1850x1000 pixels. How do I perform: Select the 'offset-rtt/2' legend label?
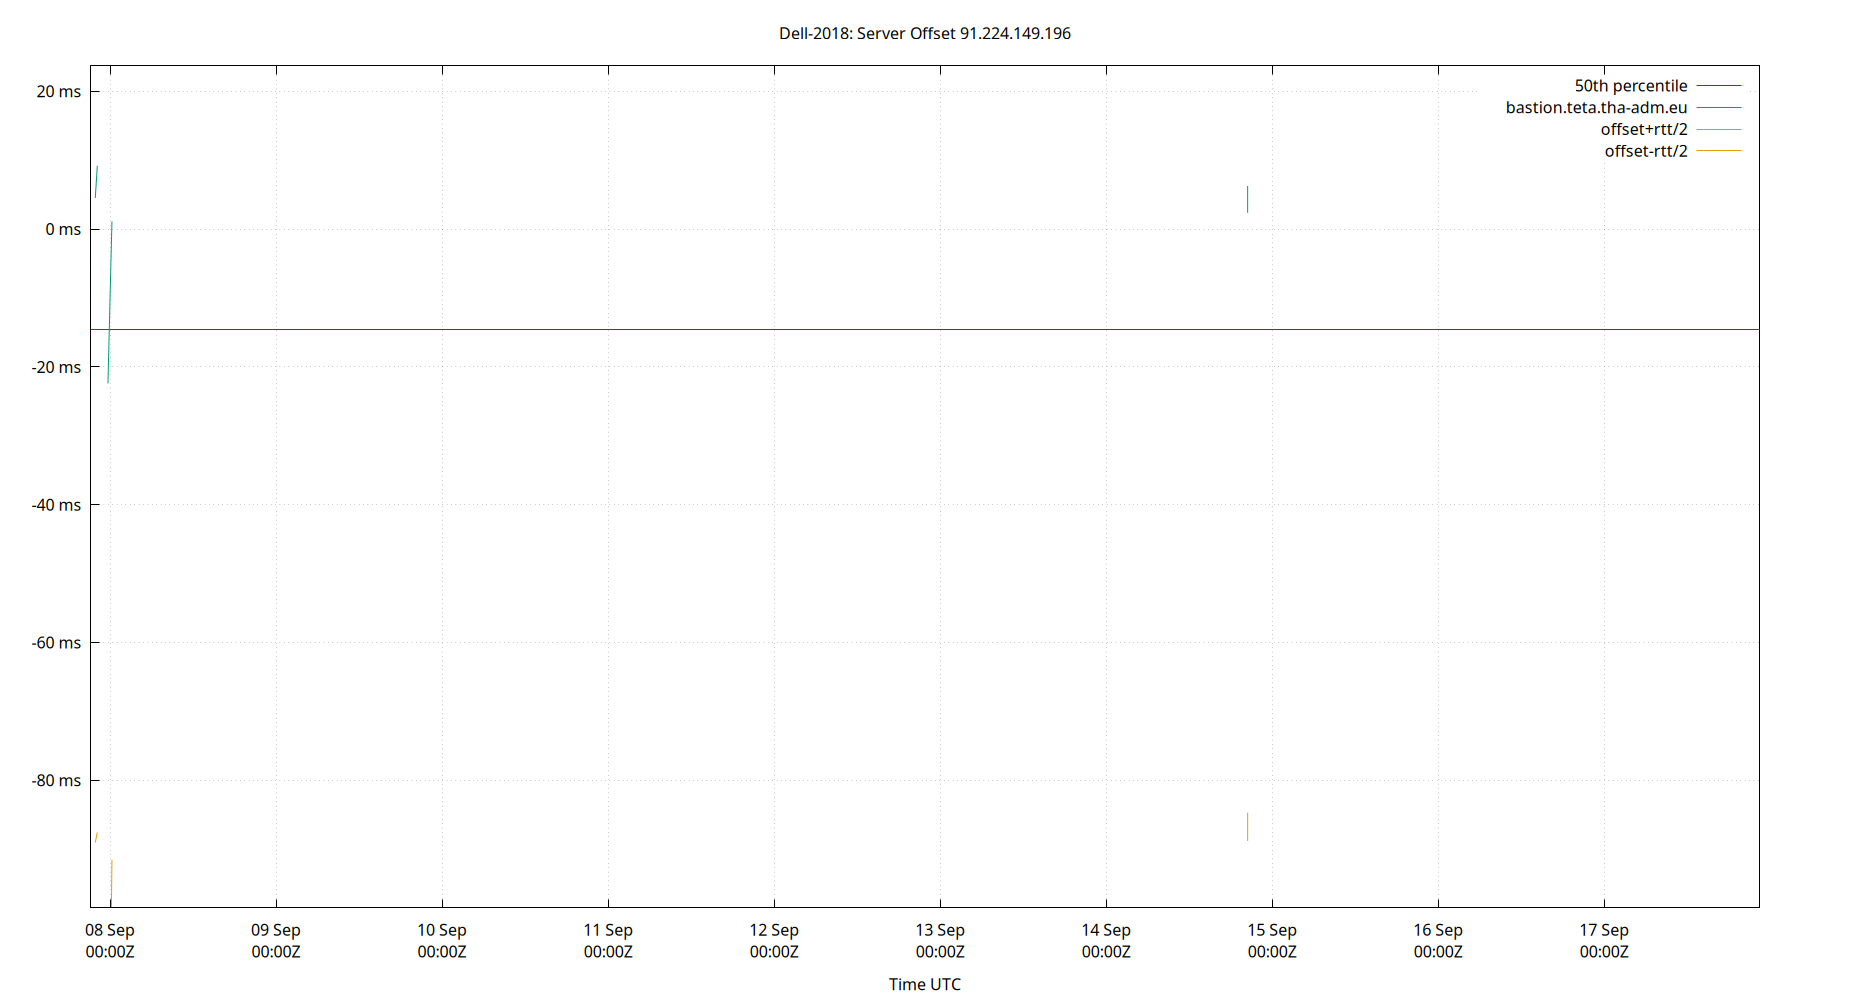[x=1646, y=151]
